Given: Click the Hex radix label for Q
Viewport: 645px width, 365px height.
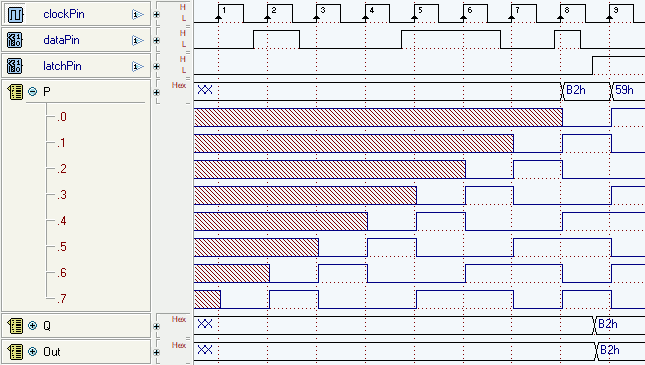Looking at the screenshot, I should pyautogui.click(x=179, y=319).
